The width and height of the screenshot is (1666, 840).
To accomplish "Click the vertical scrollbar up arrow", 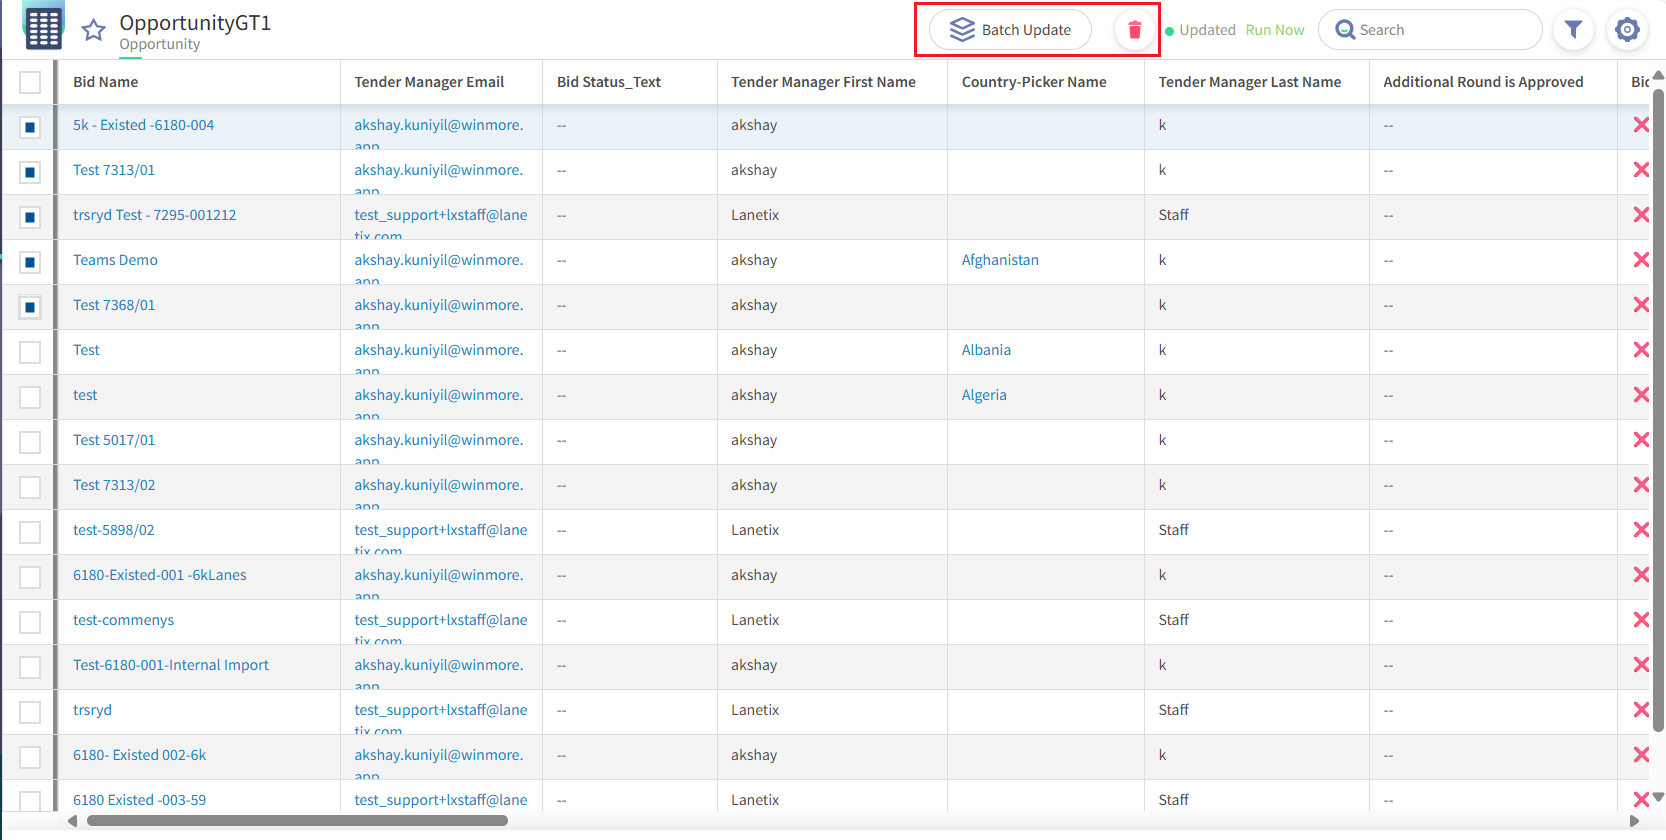I will coord(1658,75).
